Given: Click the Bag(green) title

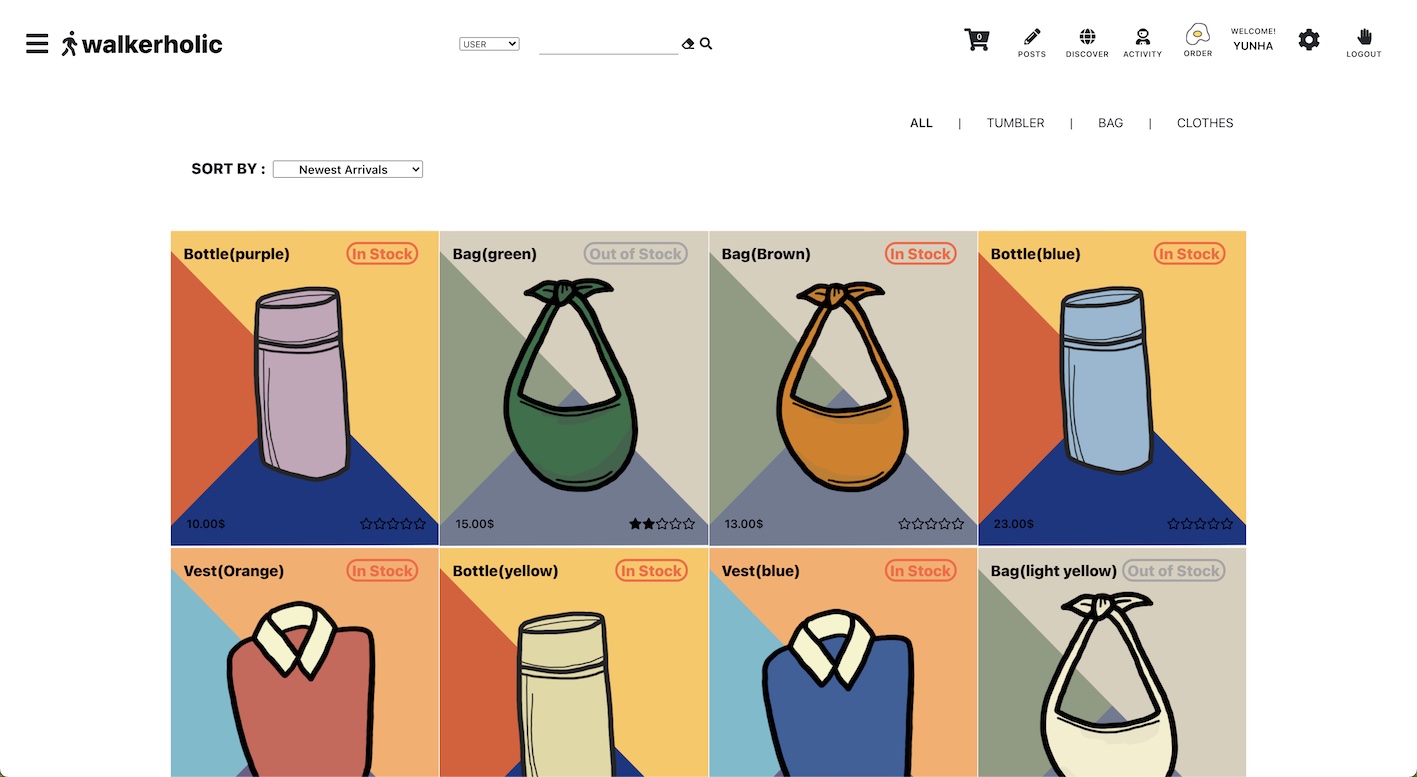Looking at the screenshot, I should (494, 254).
